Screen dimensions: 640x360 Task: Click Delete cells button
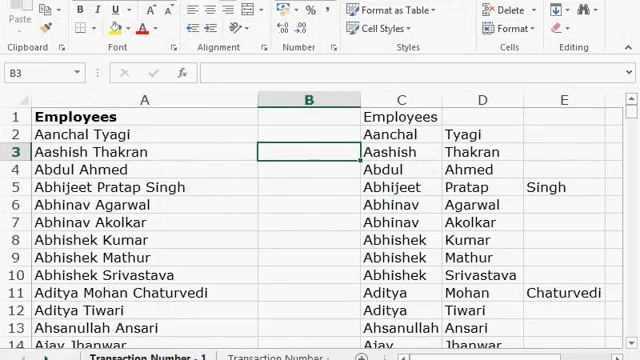click(x=503, y=10)
